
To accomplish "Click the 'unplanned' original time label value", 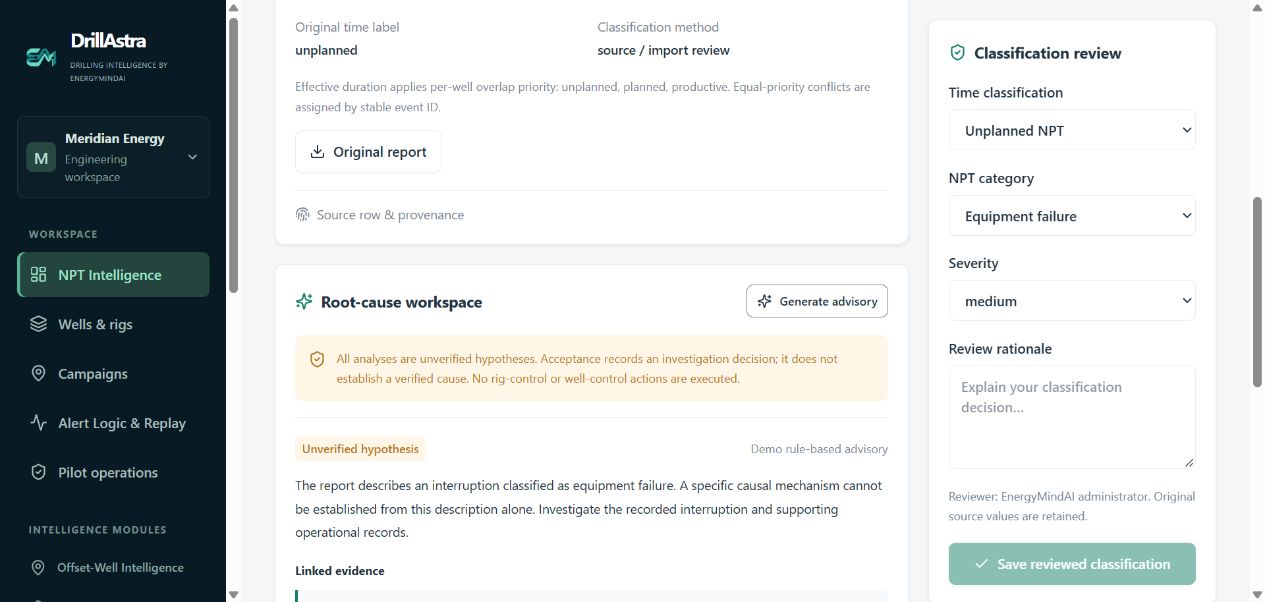I will (326, 50).
